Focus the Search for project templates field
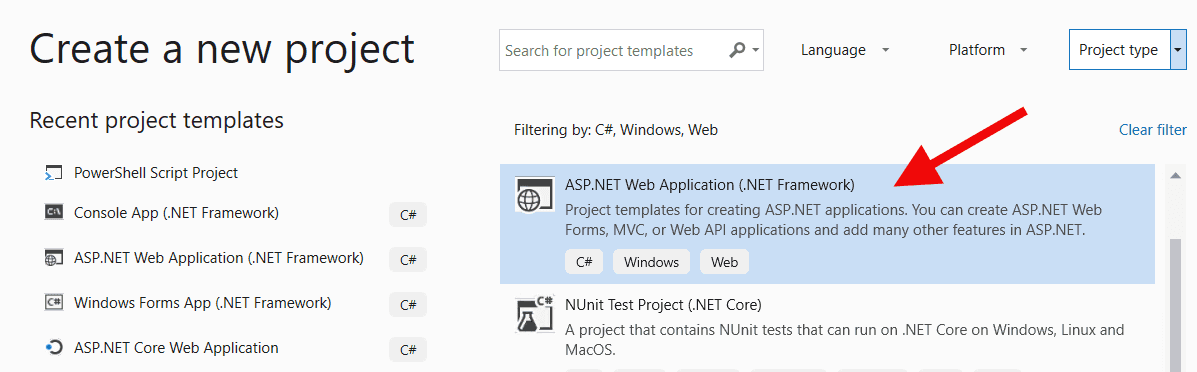 (631, 50)
